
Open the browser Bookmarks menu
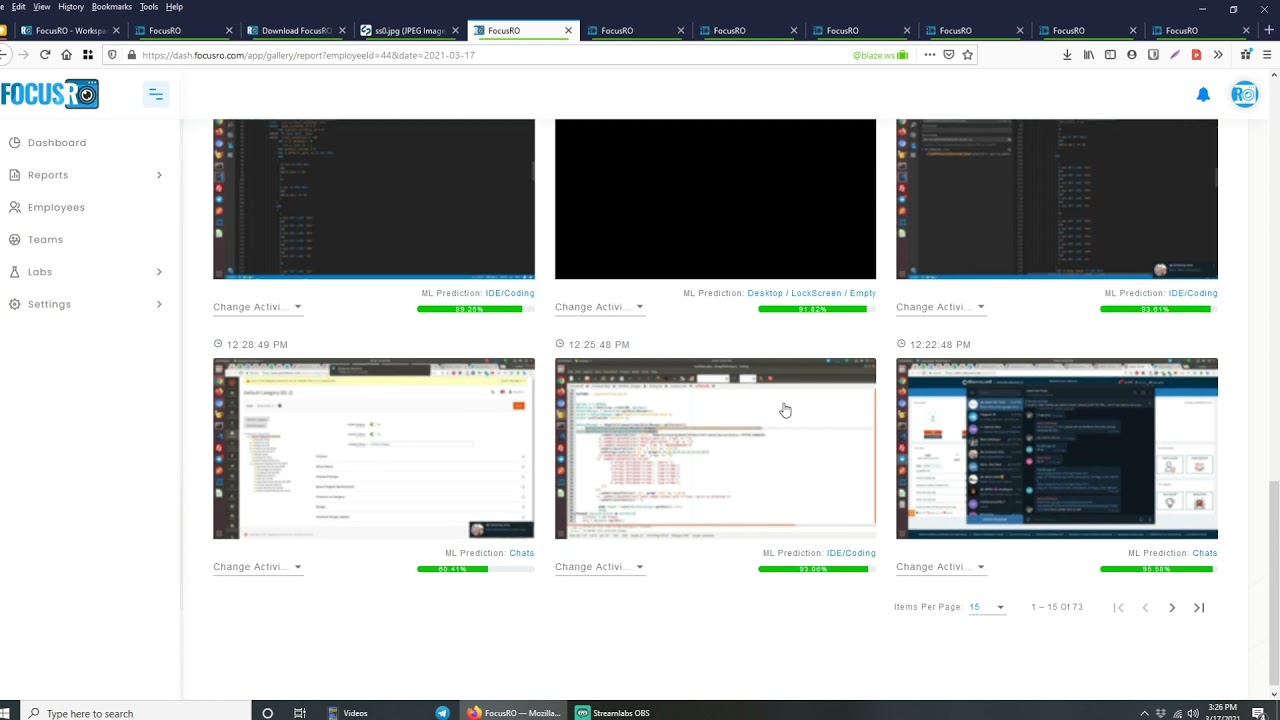(x=112, y=7)
